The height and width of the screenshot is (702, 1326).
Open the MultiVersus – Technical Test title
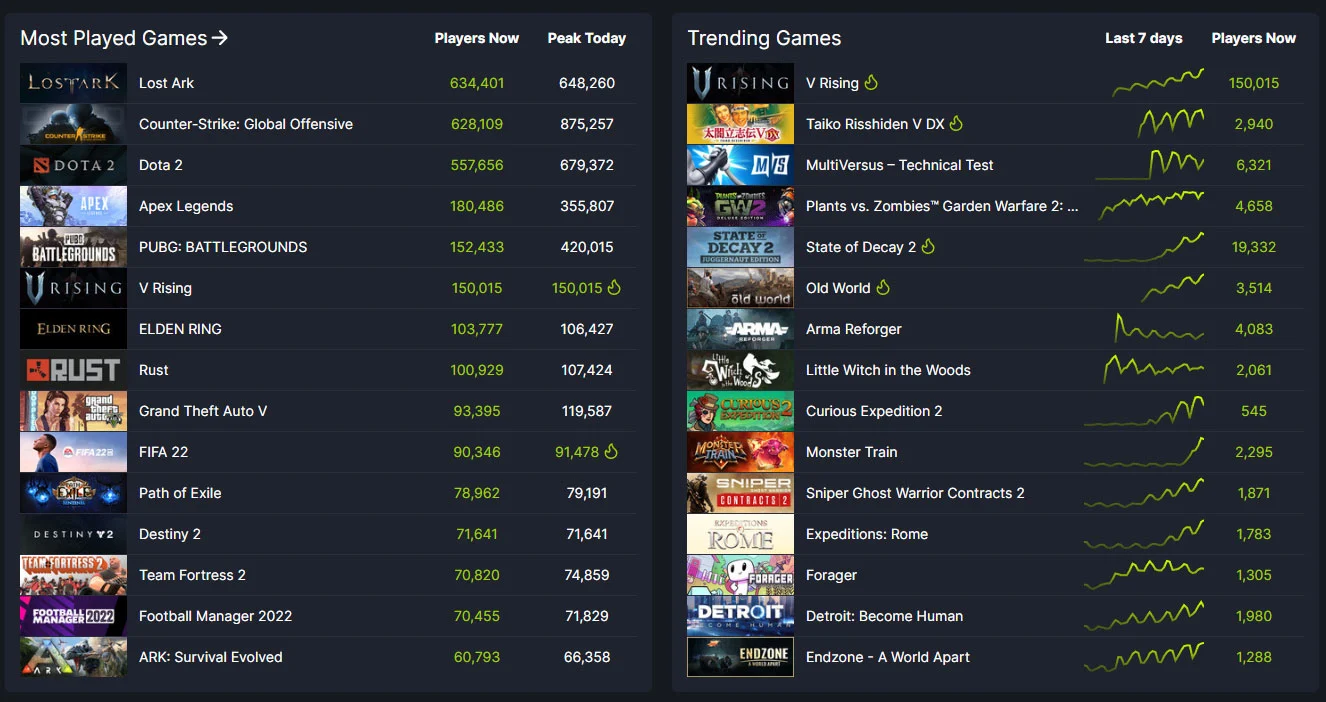900,165
